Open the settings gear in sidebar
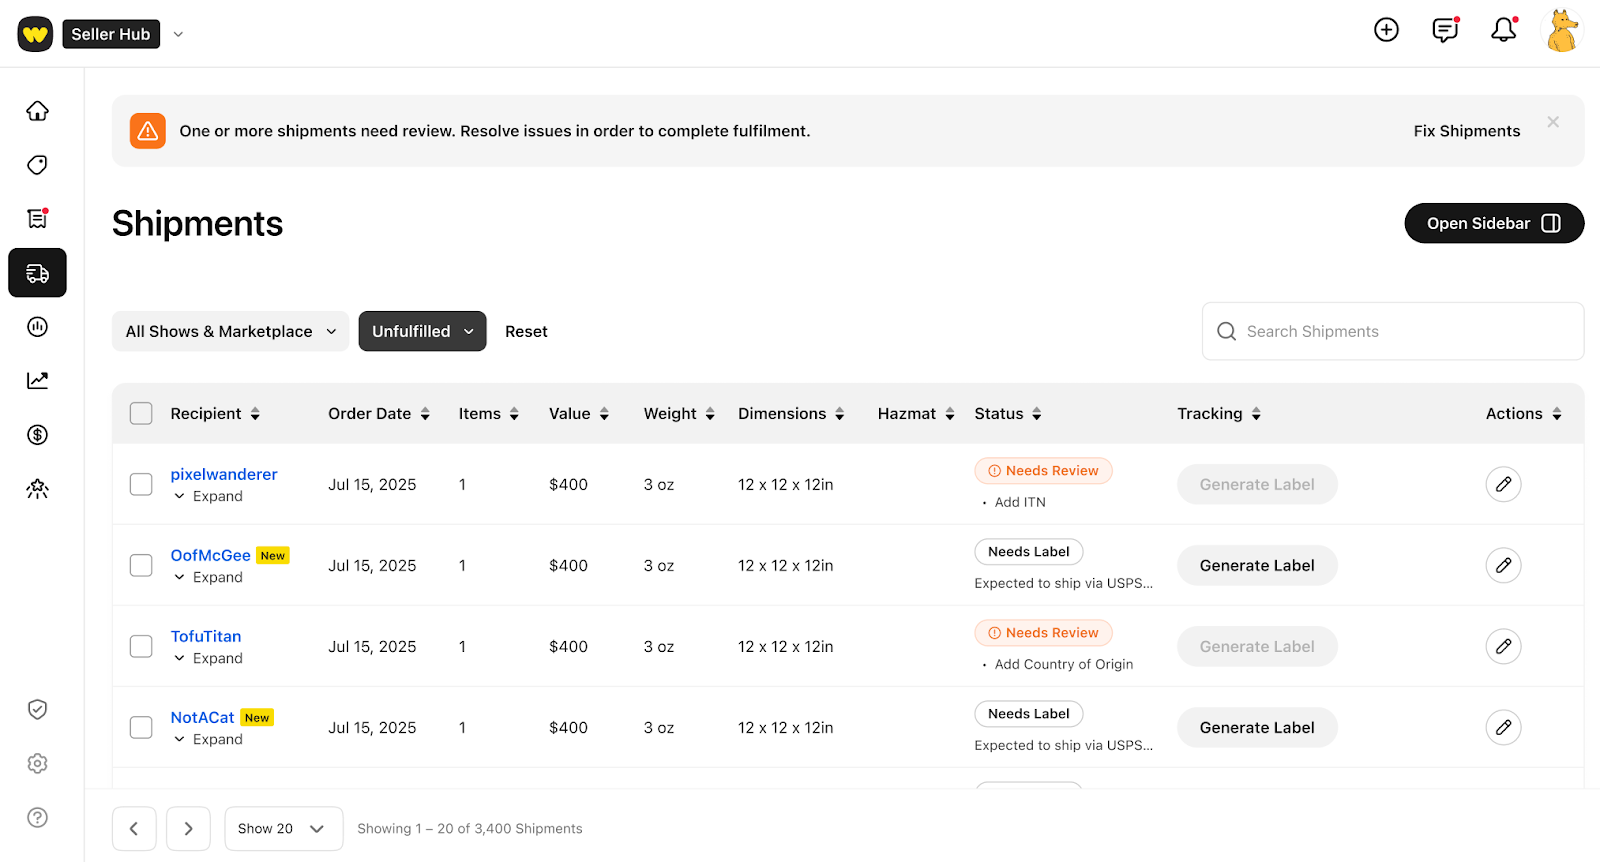 click(x=37, y=764)
